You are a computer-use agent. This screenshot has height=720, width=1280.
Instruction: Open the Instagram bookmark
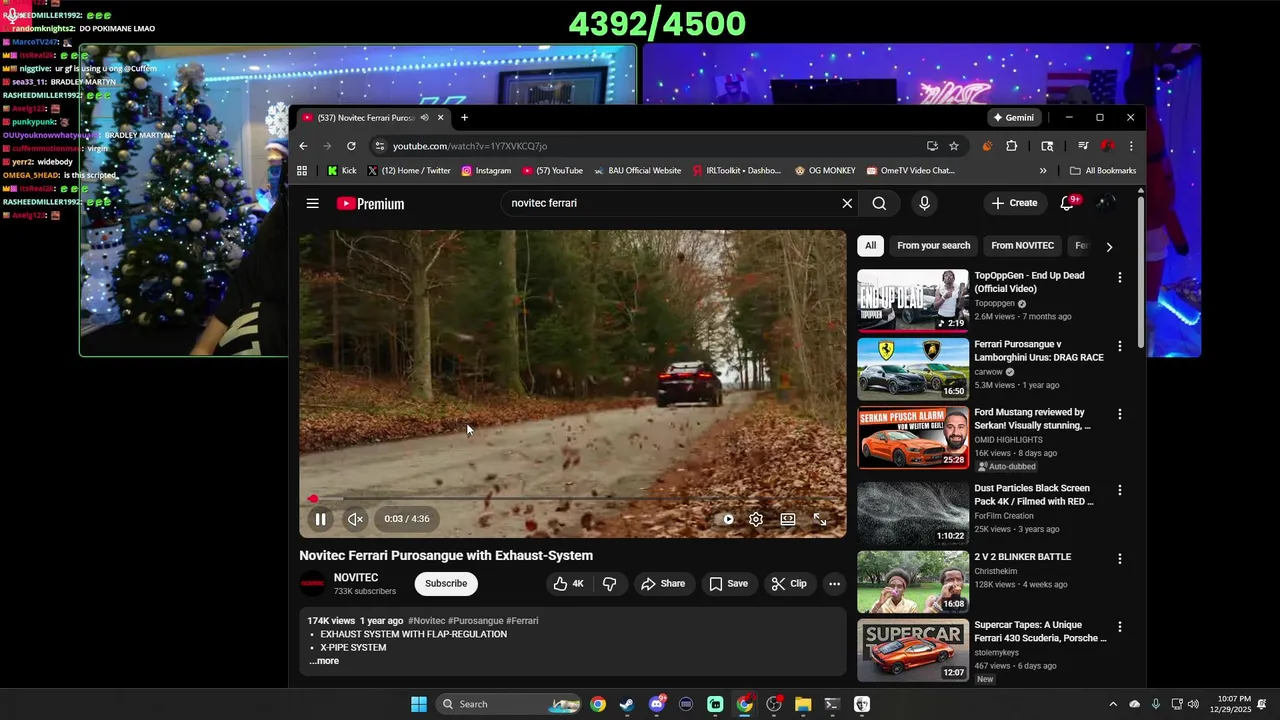(486, 171)
